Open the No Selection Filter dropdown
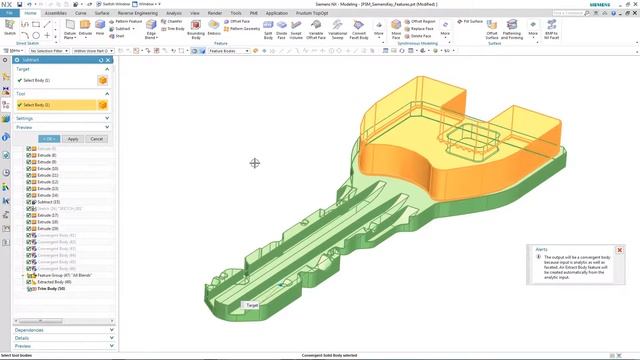 [49, 51]
